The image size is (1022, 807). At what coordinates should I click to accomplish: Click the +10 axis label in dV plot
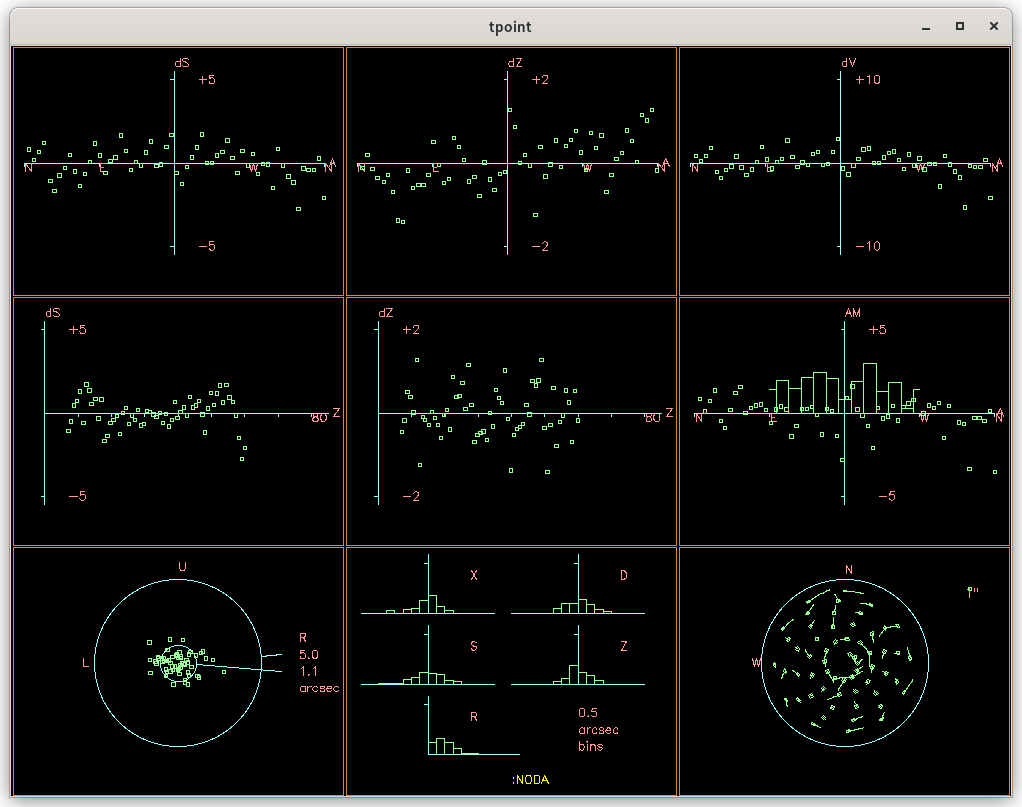click(868, 80)
